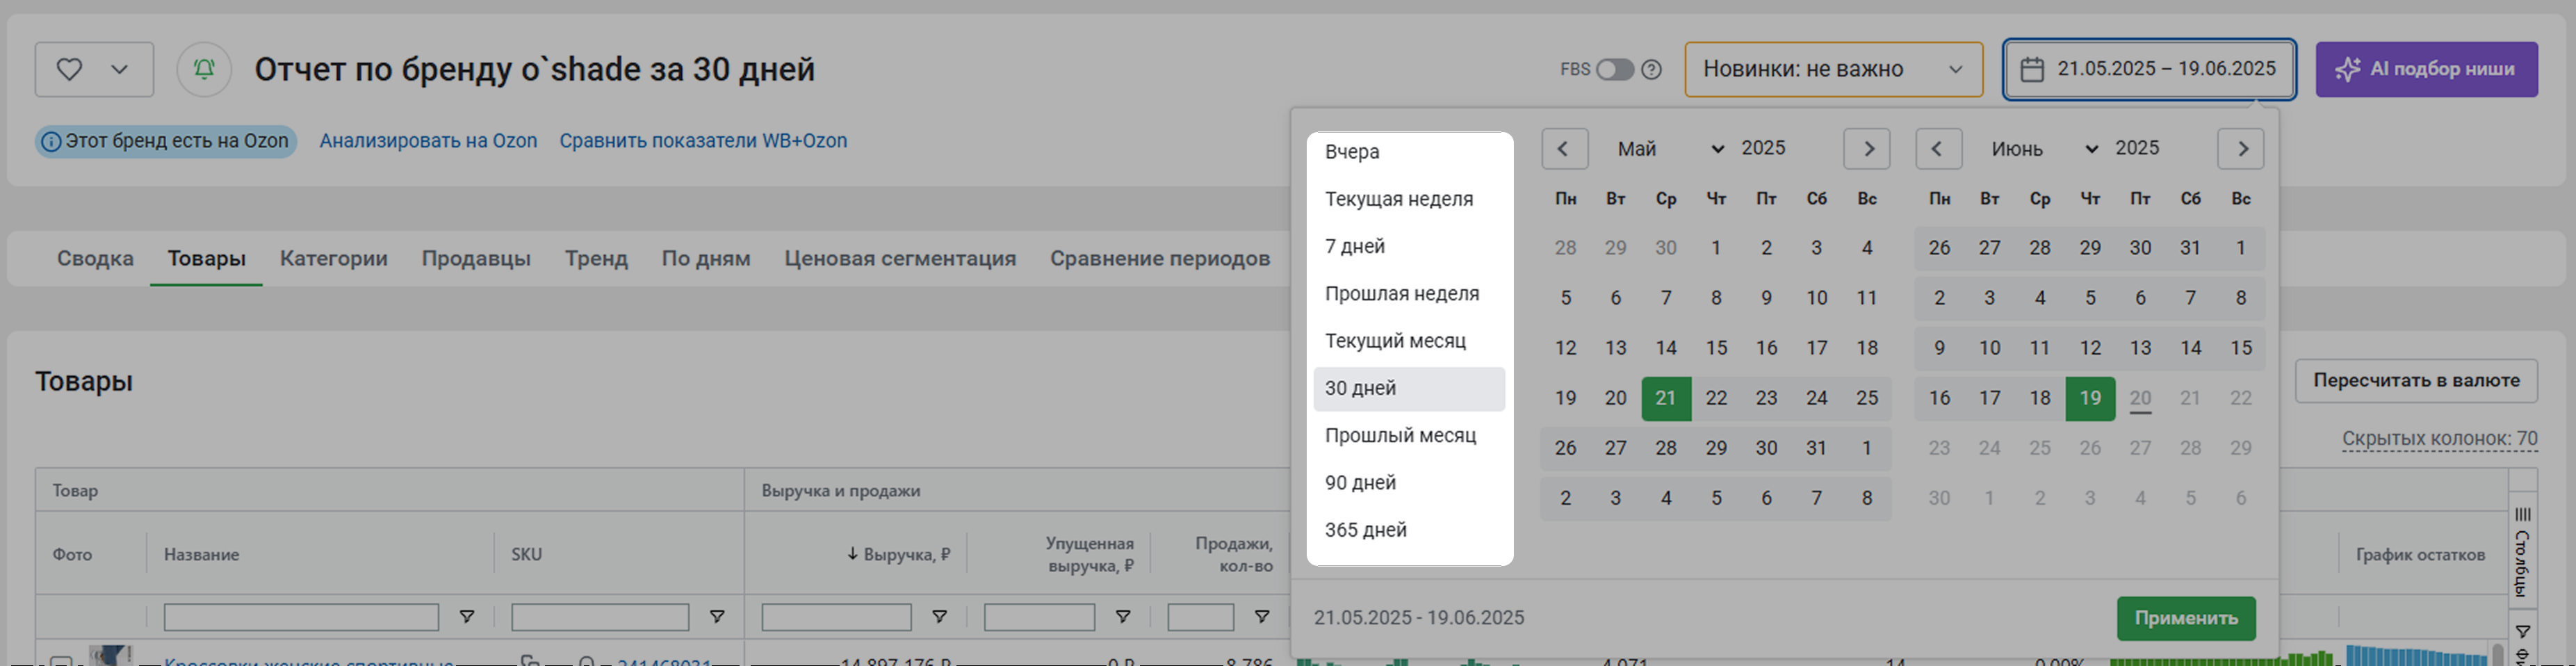Switch to the Продавцы tab
This screenshot has width=2576, height=666.
click(x=476, y=258)
